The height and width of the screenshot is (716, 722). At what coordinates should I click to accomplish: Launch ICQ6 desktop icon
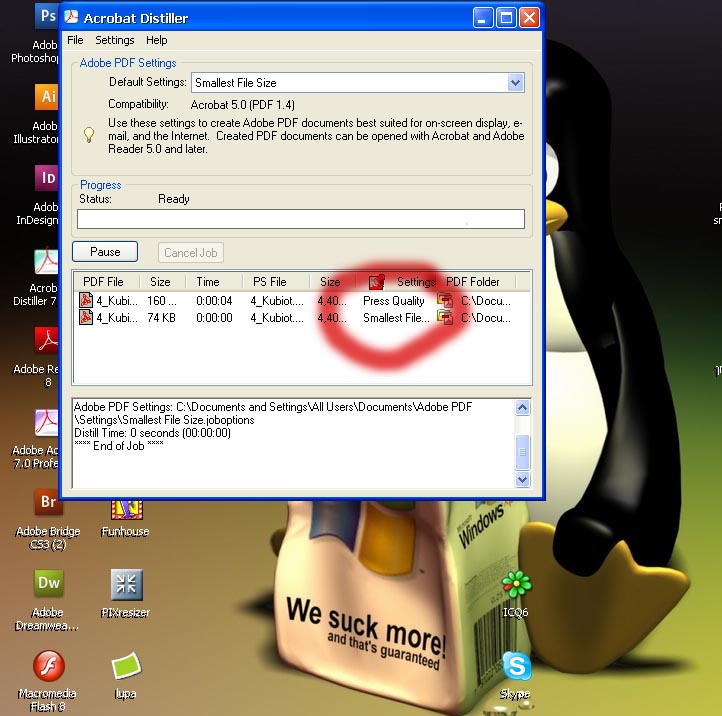point(516,584)
